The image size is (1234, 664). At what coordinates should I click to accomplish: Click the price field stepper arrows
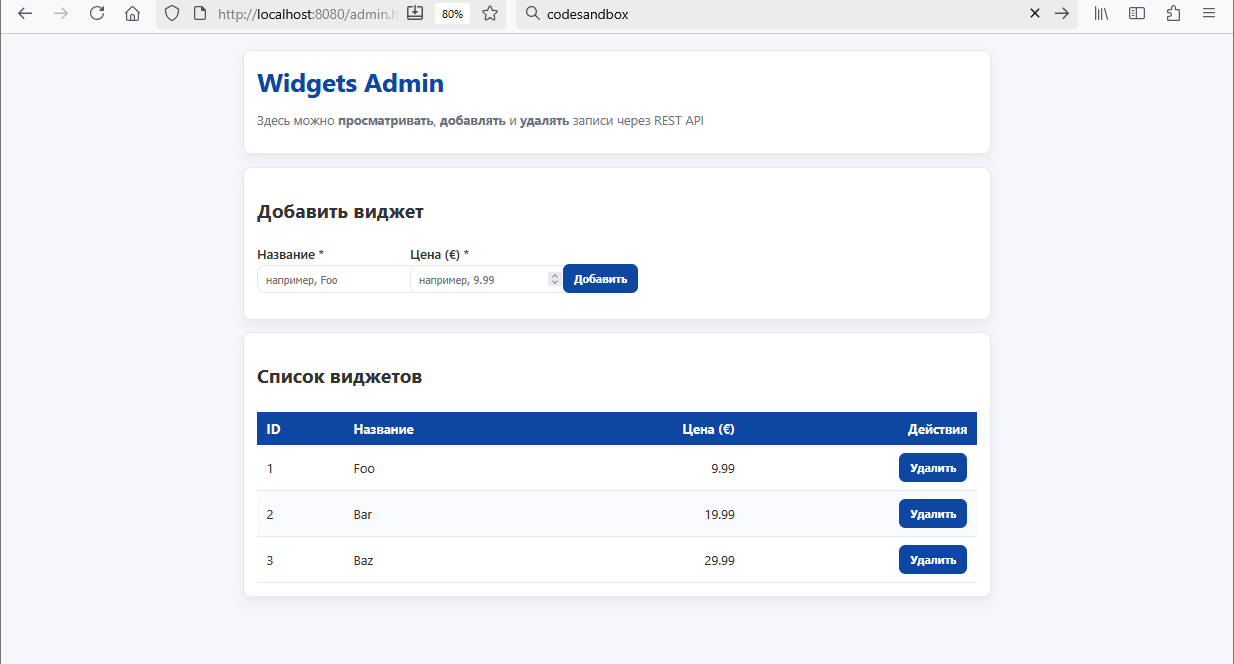554,280
